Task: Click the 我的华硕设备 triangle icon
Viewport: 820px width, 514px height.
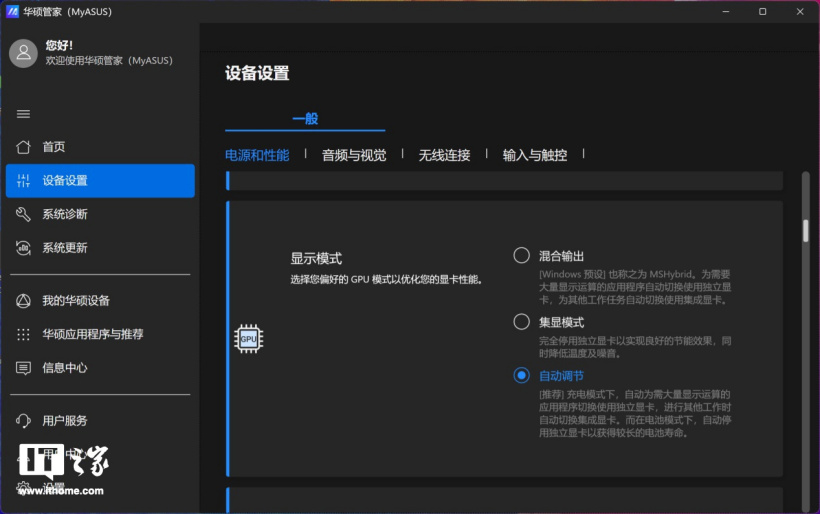Action: 23,301
